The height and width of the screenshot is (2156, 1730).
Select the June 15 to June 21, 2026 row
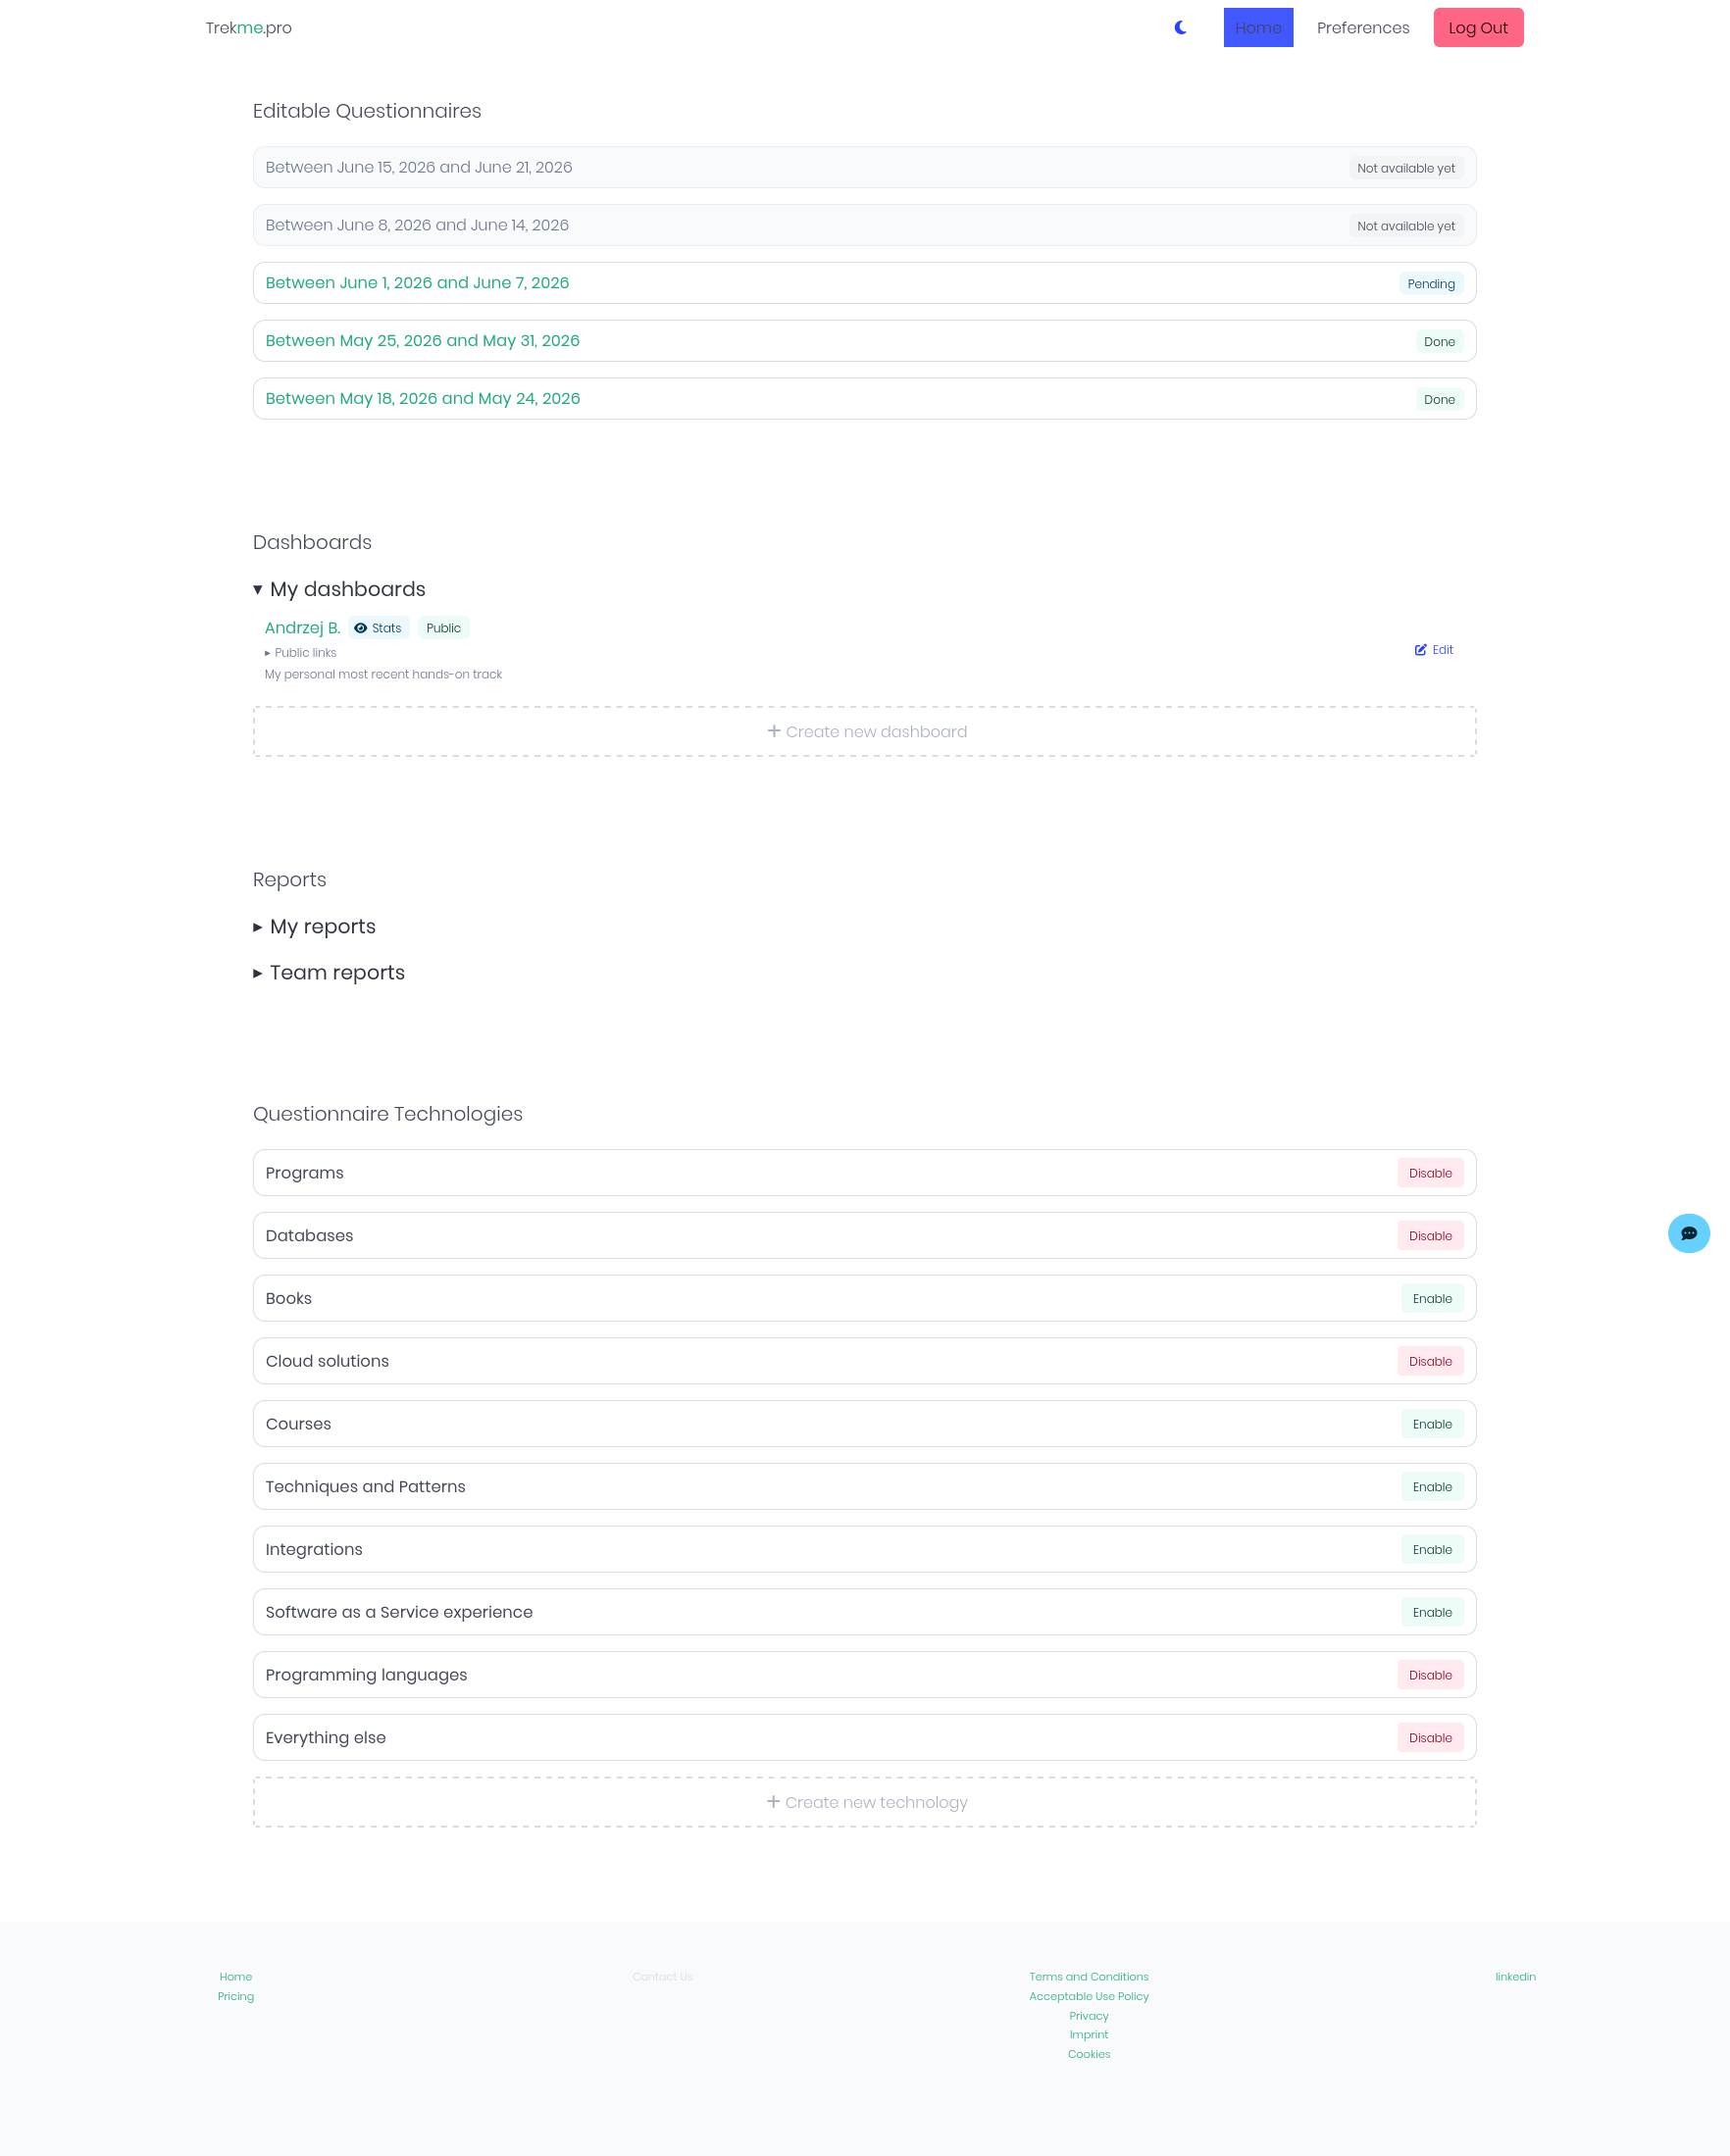(x=864, y=167)
